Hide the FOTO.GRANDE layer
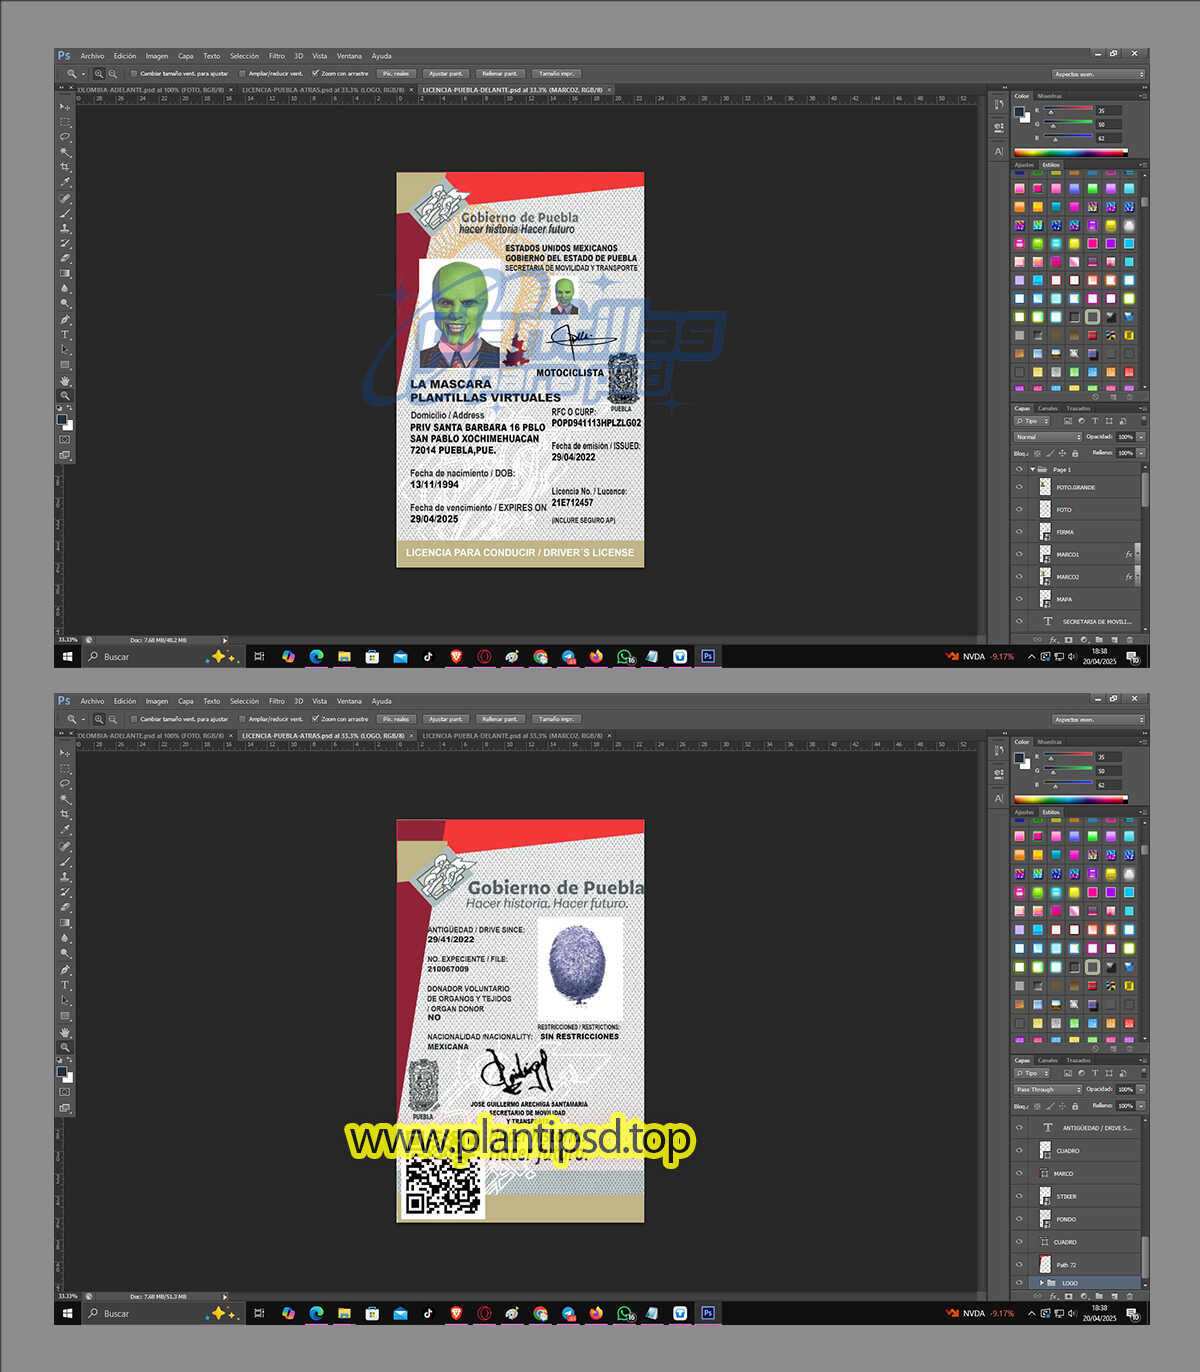Image resolution: width=1200 pixels, height=1372 pixels. click(1019, 487)
